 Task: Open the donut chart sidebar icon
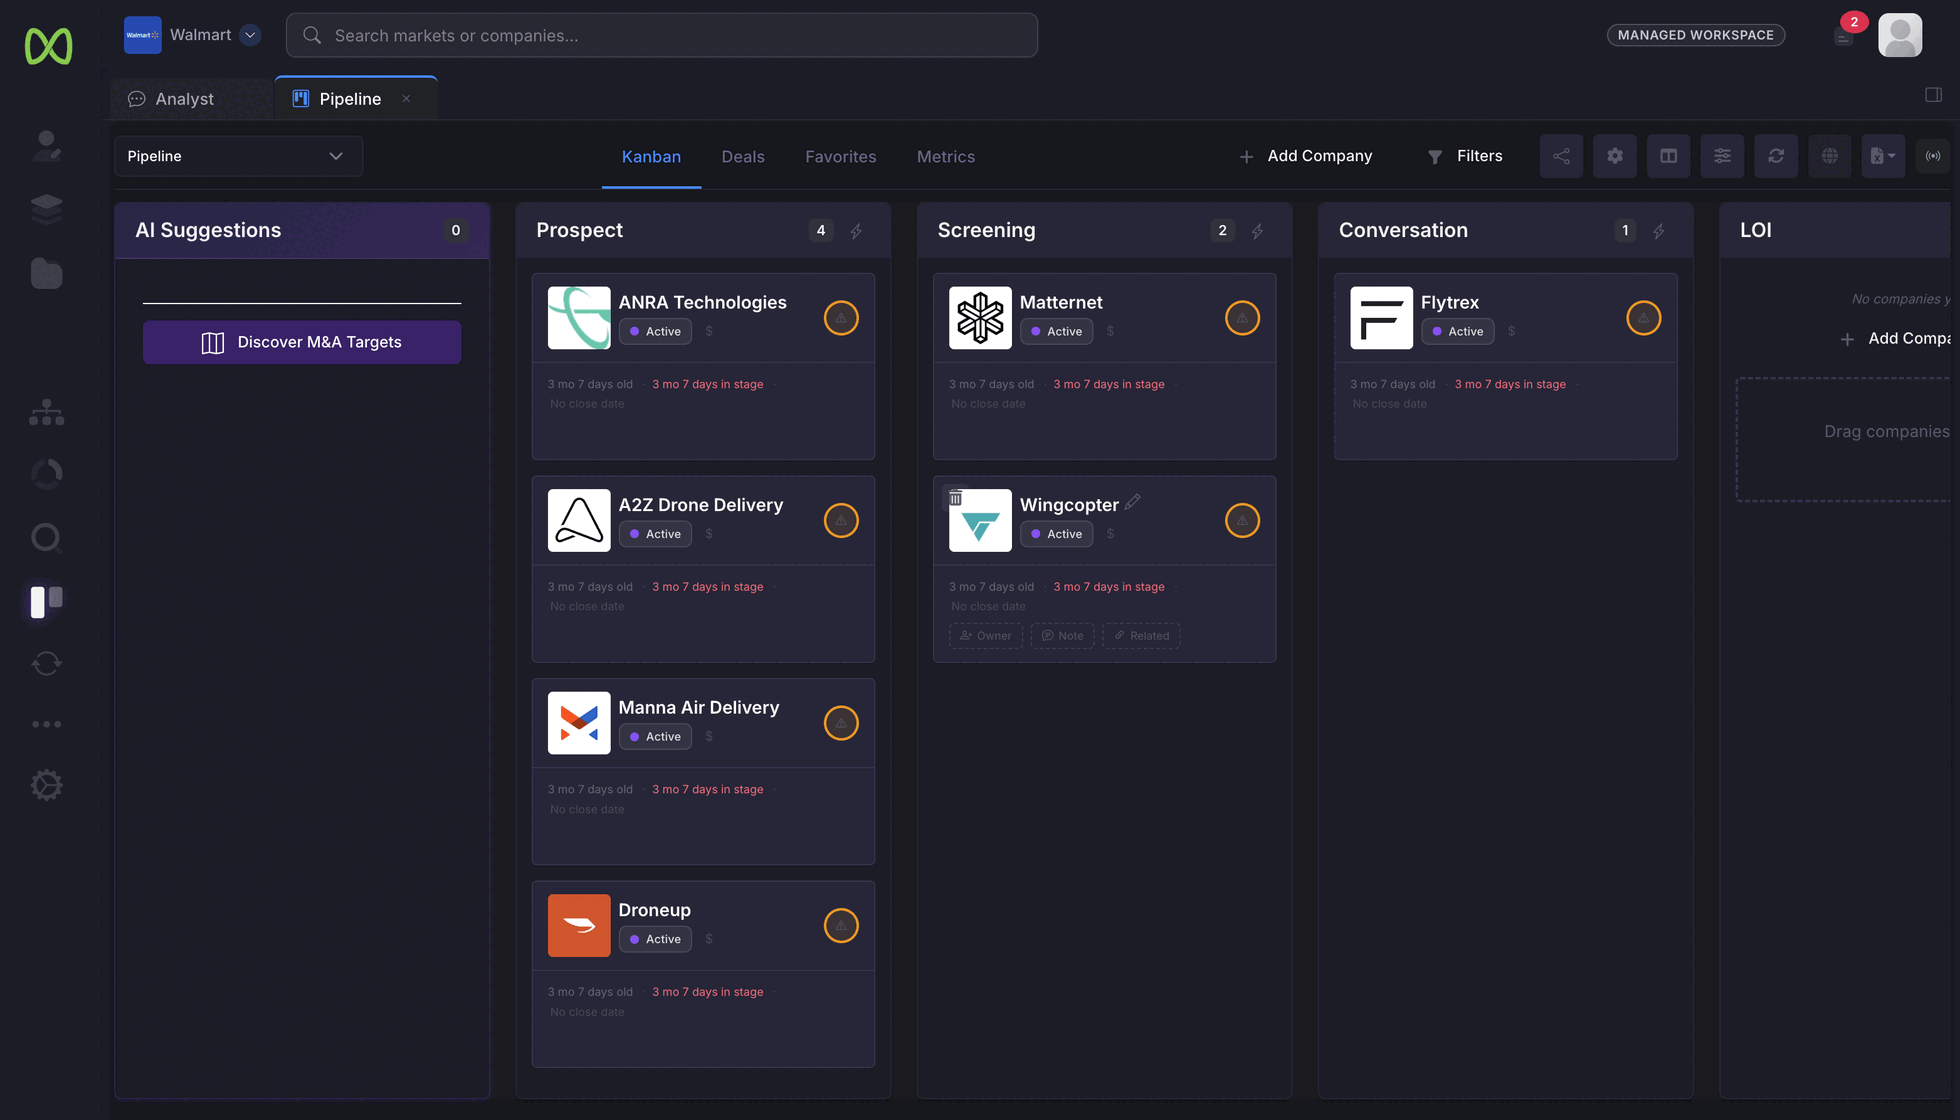pyautogui.click(x=46, y=474)
